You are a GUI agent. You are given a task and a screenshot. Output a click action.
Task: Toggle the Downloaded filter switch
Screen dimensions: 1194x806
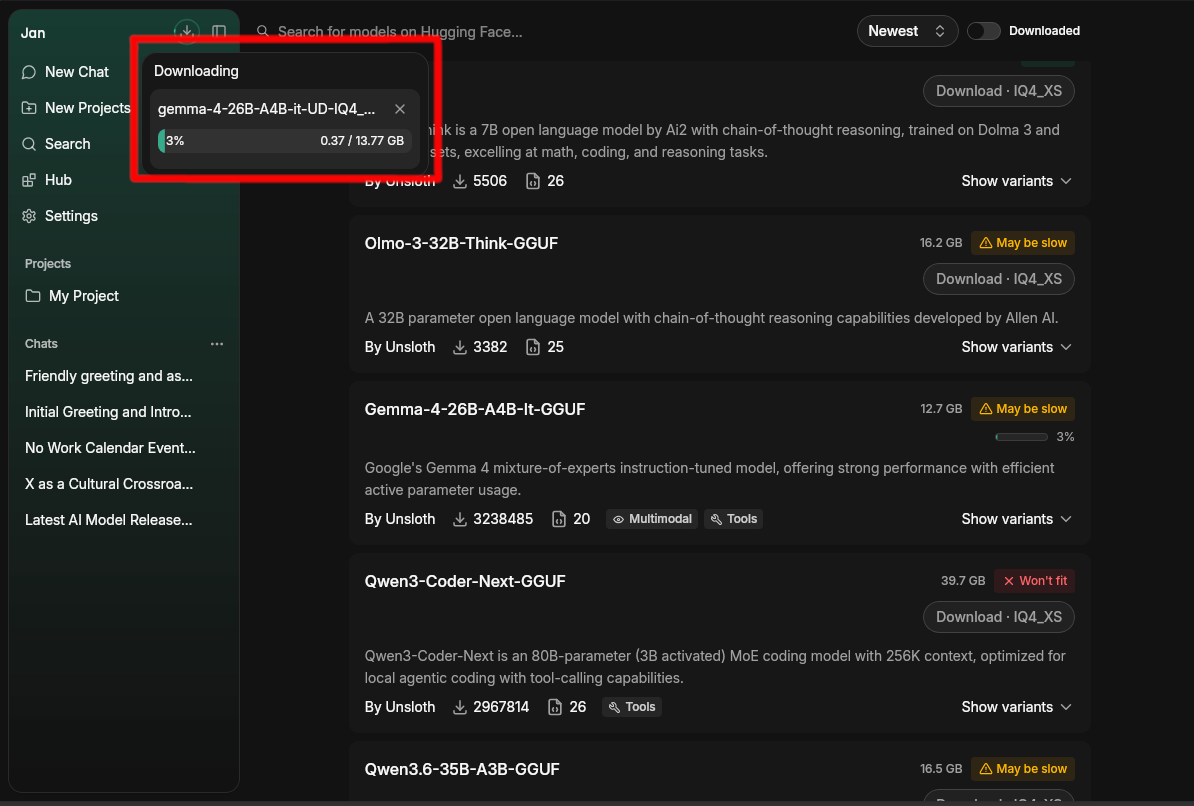983,31
